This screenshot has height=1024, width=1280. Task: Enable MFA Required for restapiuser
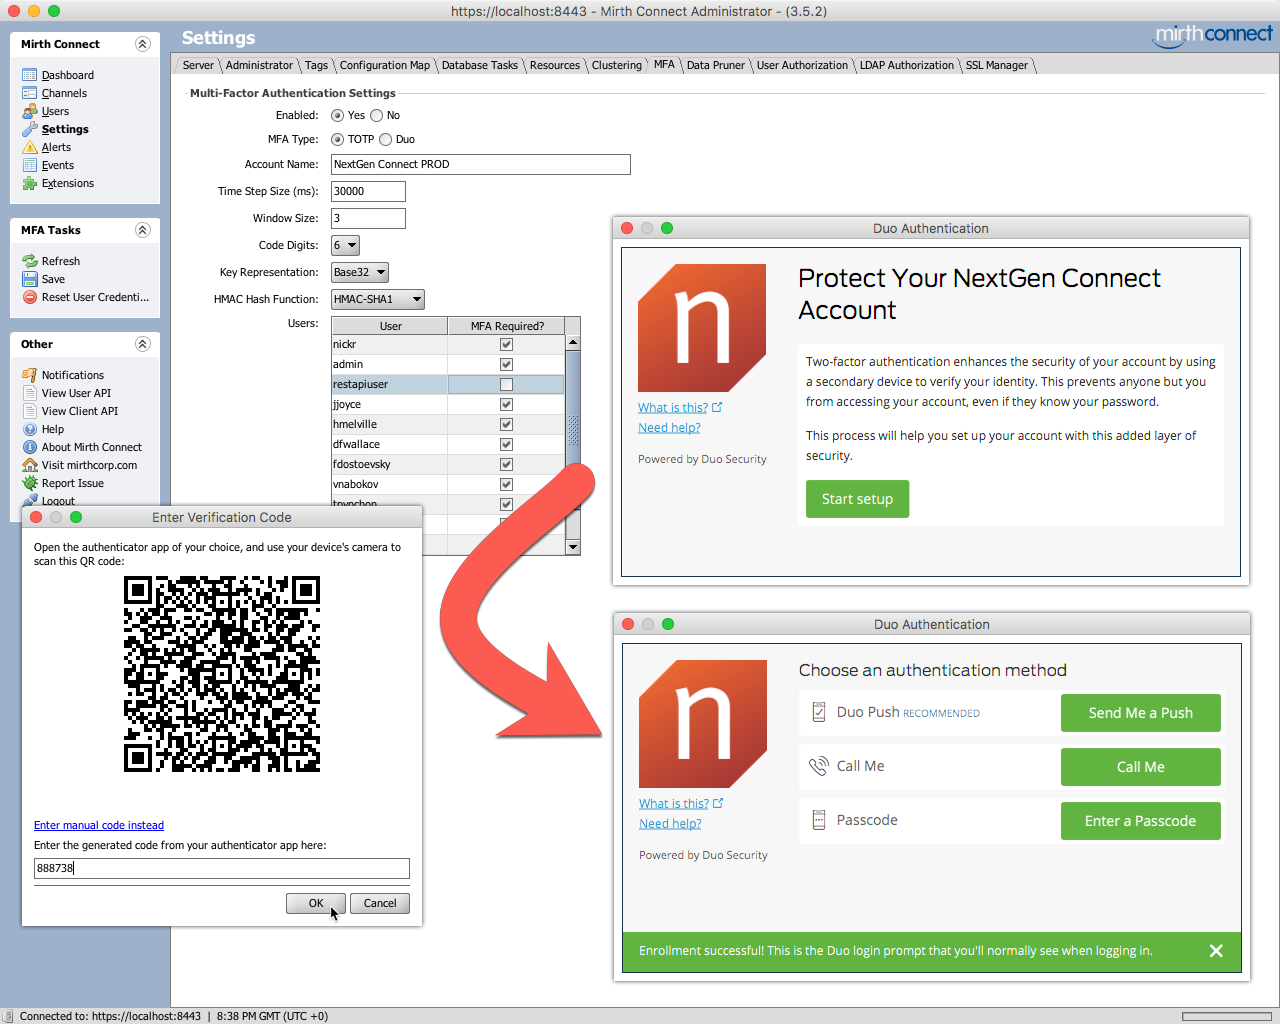click(506, 384)
